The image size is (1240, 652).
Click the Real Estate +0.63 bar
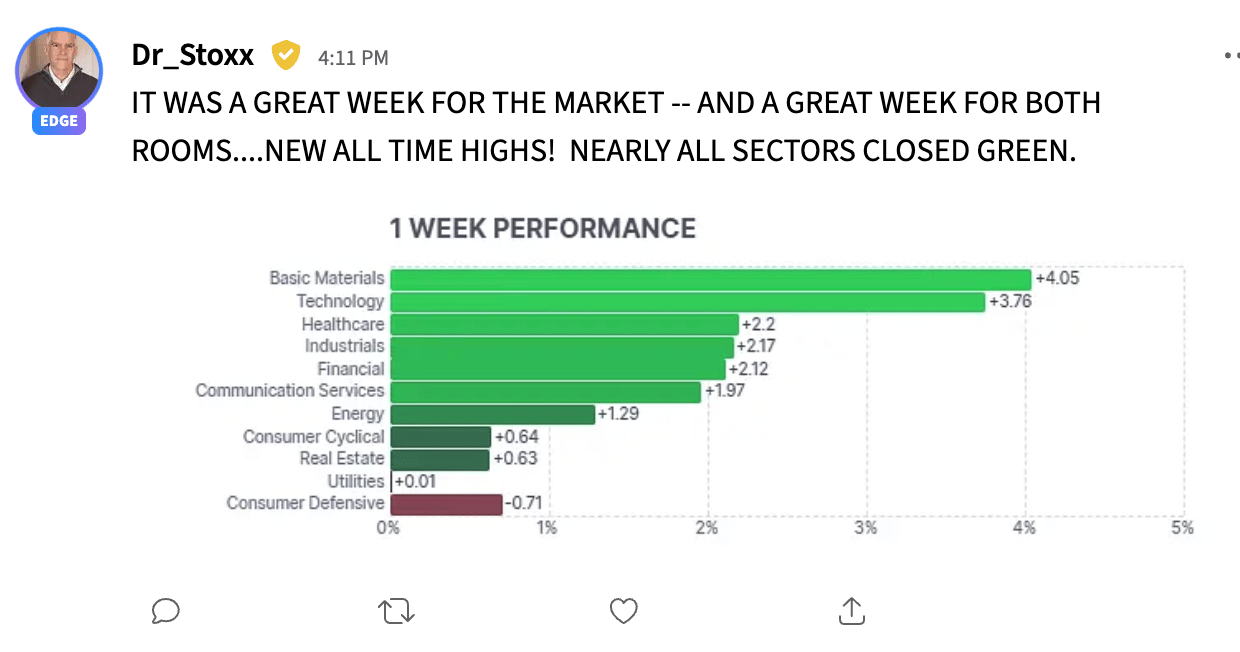(440, 459)
